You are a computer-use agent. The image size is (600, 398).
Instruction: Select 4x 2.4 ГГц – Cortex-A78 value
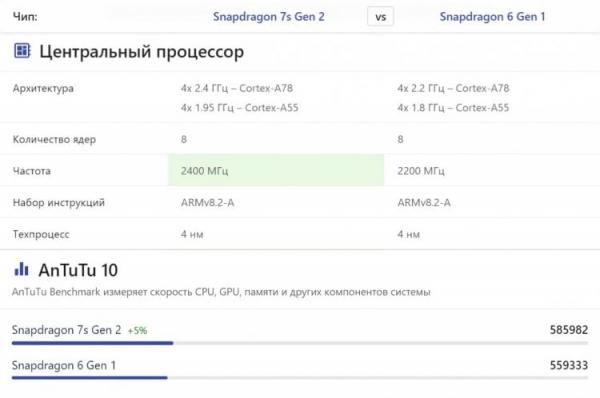pyautogui.click(x=237, y=88)
